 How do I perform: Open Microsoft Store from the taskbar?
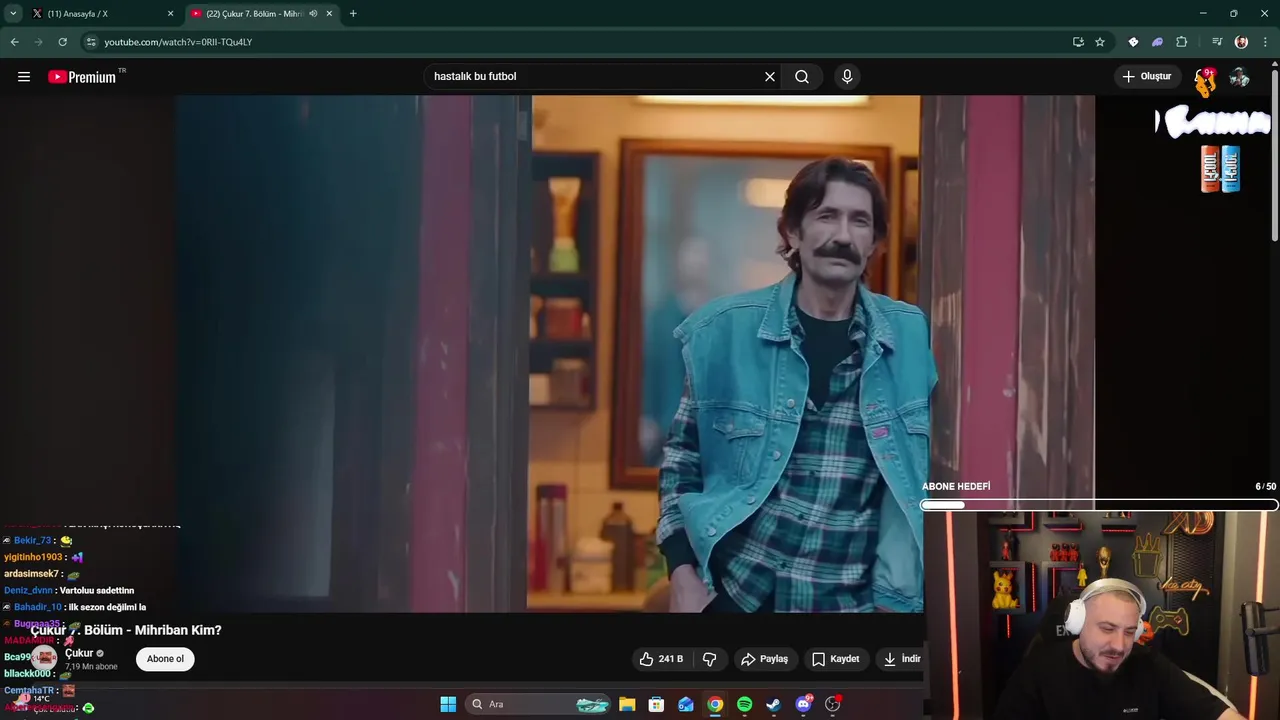click(x=656, y=704)
